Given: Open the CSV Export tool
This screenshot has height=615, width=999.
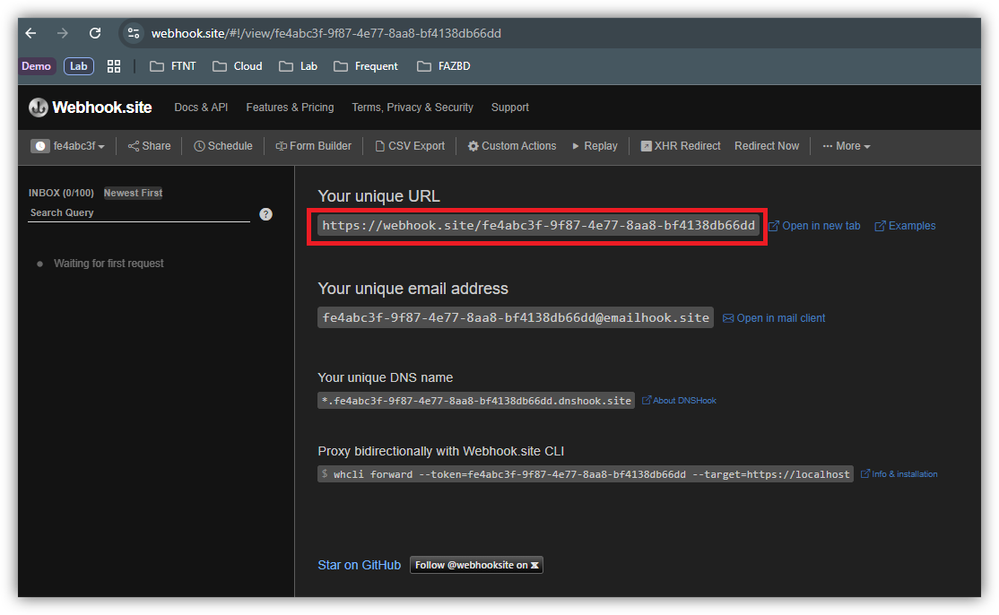Looking at the screenshot, I should (410, 146).
